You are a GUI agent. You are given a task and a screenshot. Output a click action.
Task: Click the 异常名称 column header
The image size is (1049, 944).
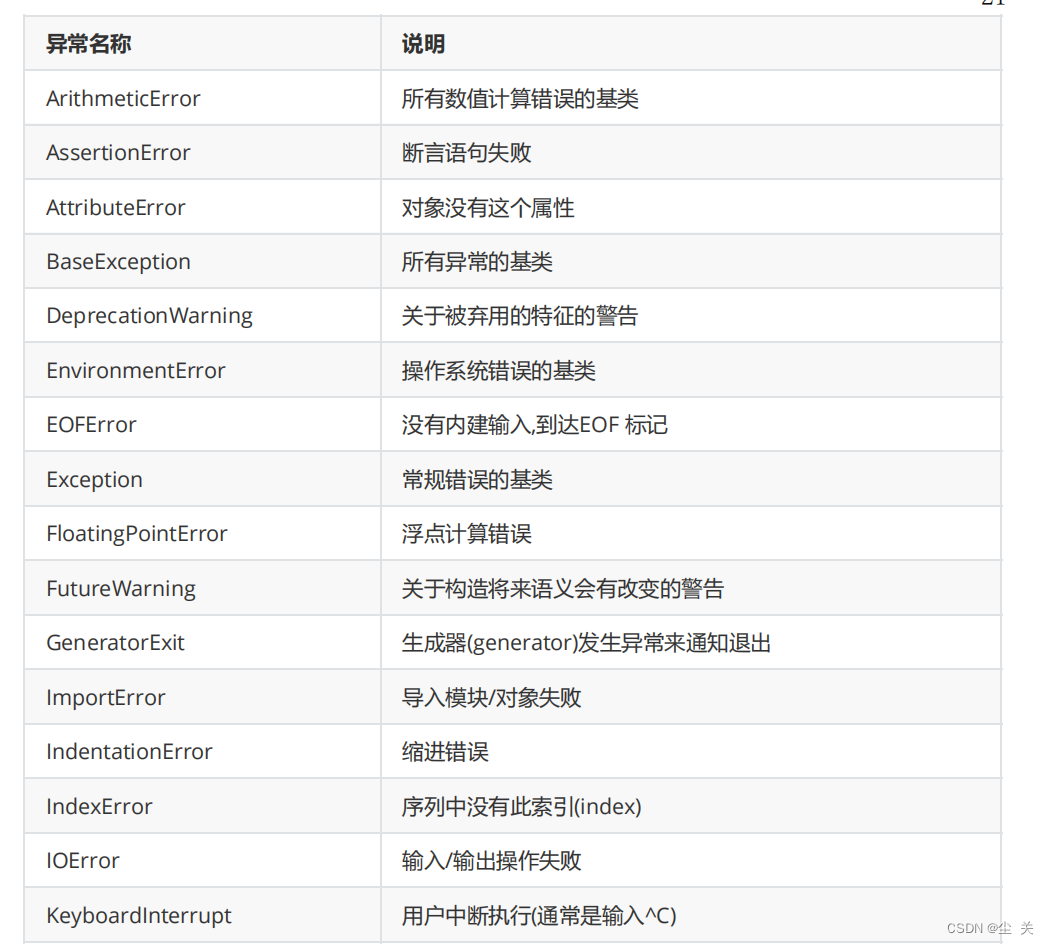[x=88, y=44]
